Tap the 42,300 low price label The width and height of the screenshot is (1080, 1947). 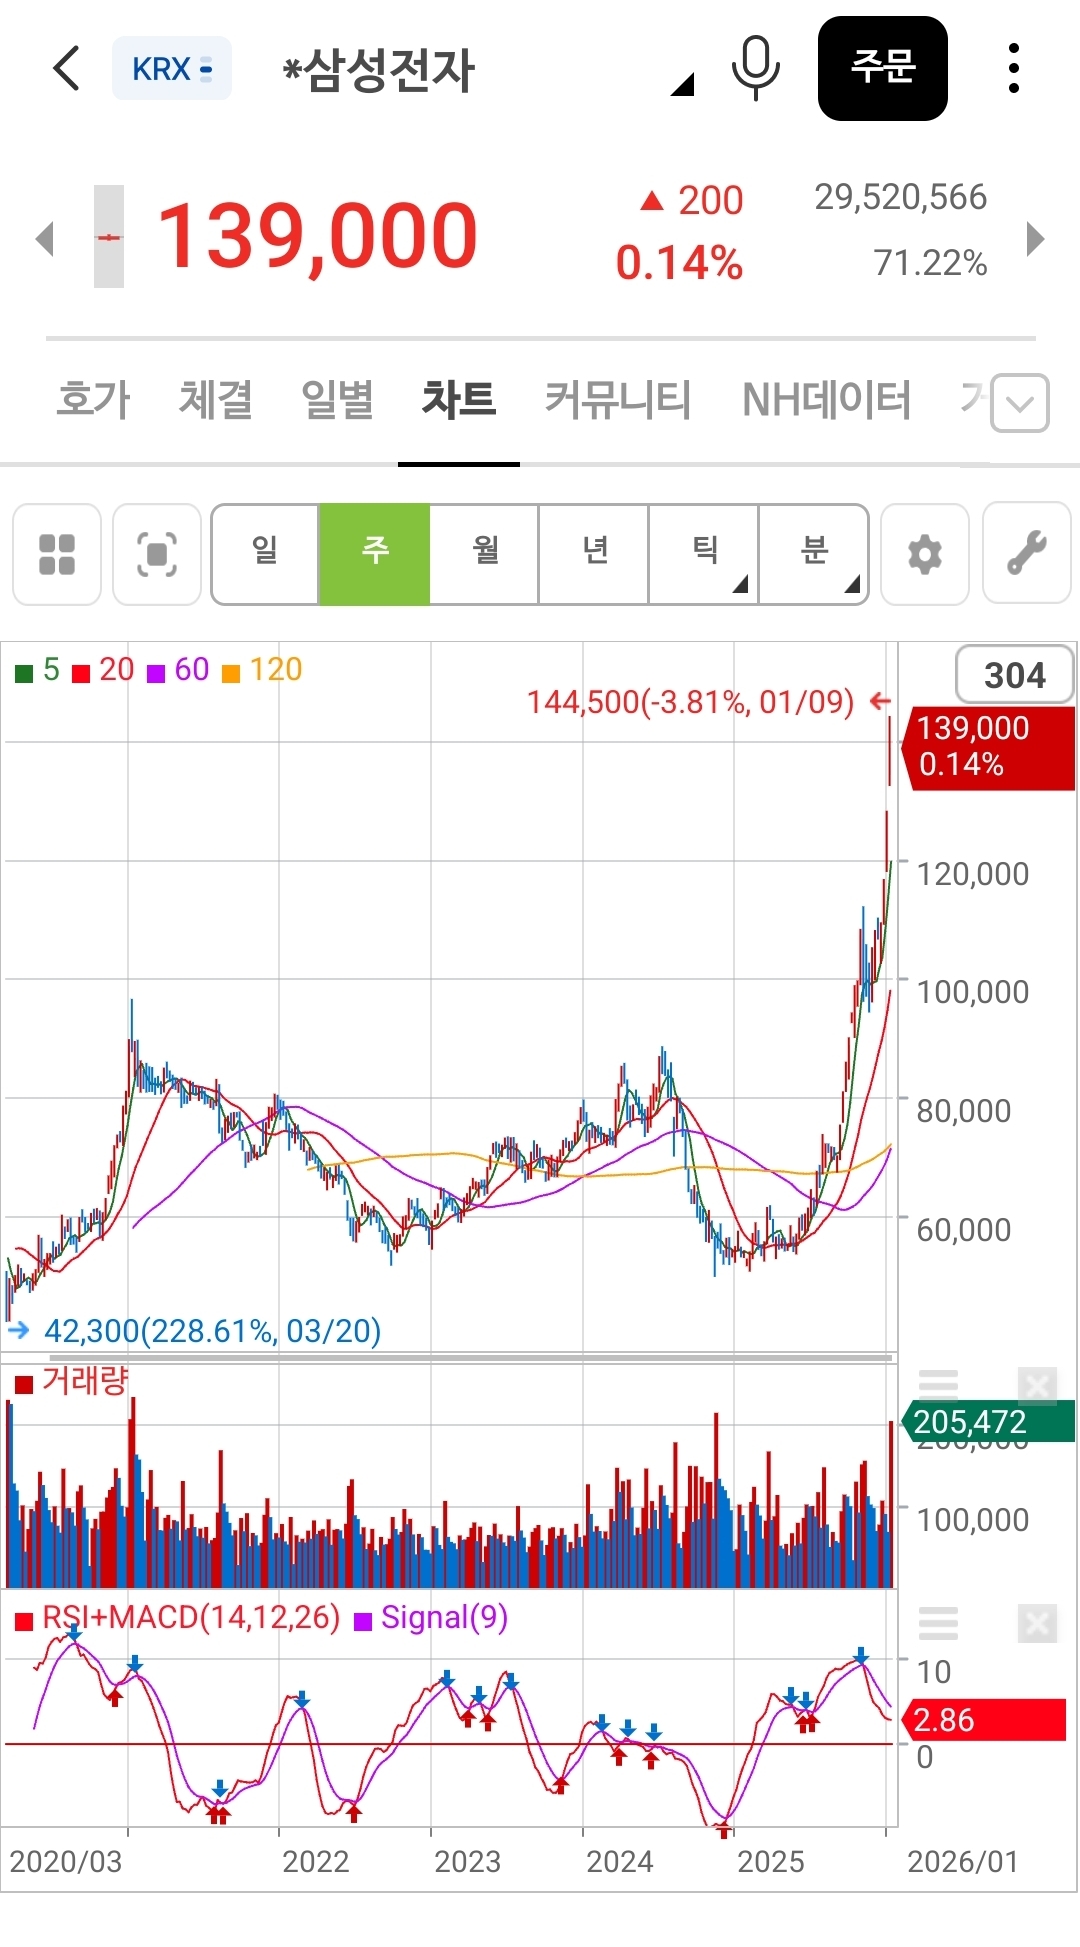pos(213,1331)
